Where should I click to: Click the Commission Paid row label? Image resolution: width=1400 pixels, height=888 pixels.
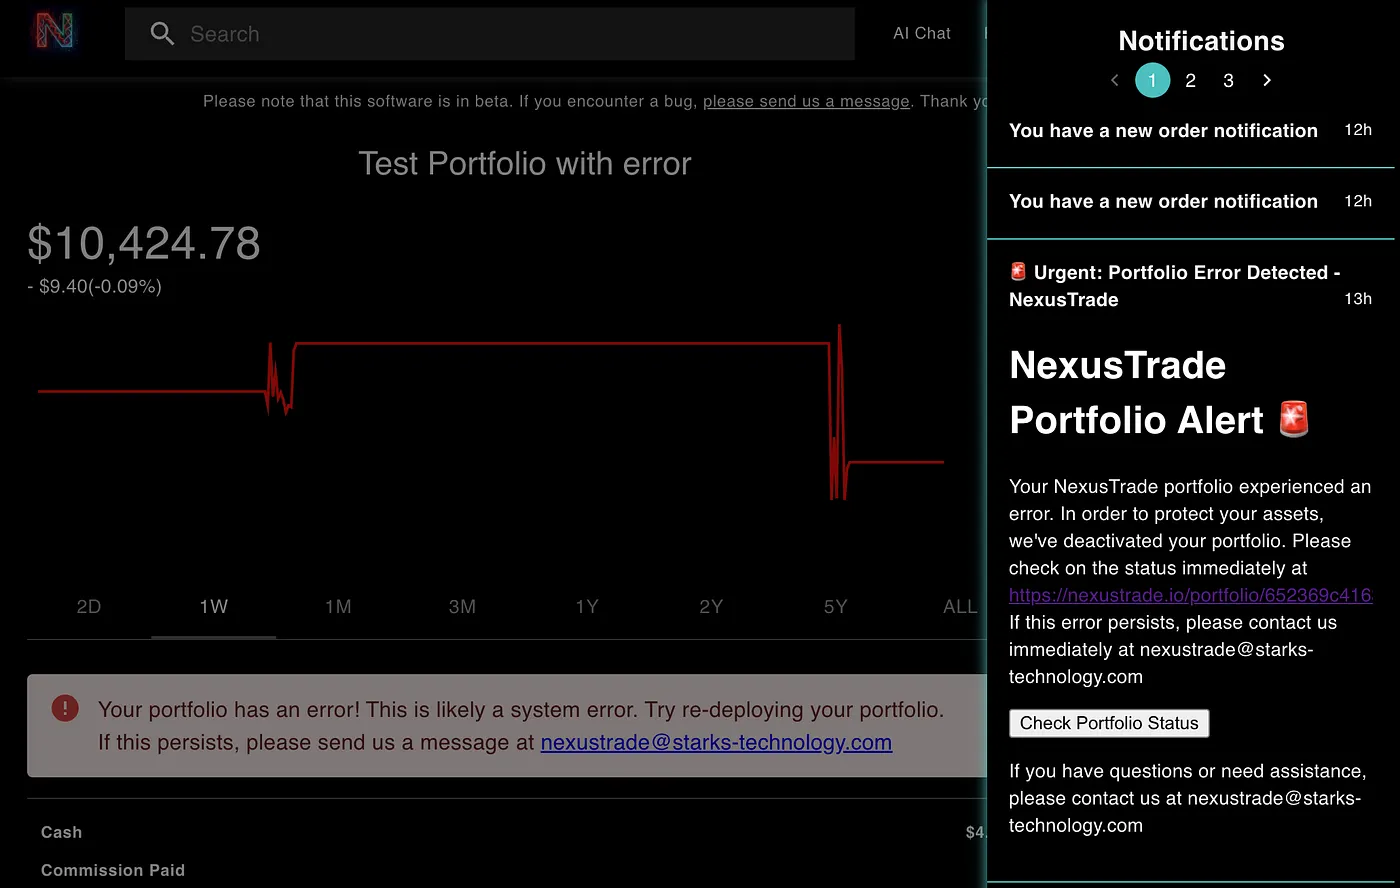click(x=113, y=870)
